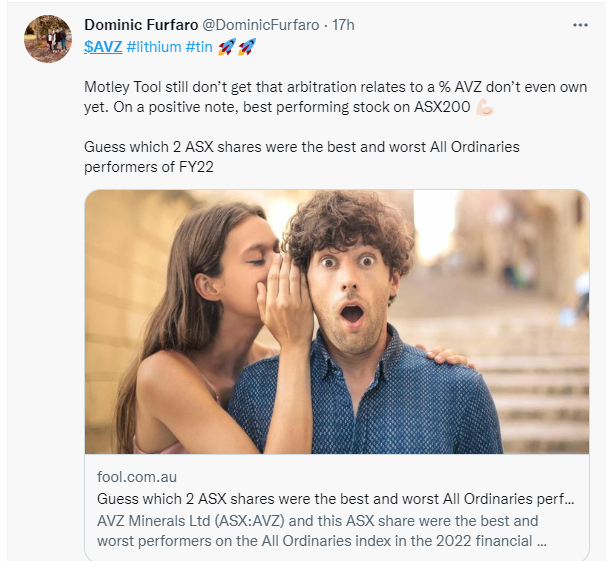Click Dominic Furfaro's profile avatar
The width and height of the screenshot is (606, 561).
(x=48, y=39)
